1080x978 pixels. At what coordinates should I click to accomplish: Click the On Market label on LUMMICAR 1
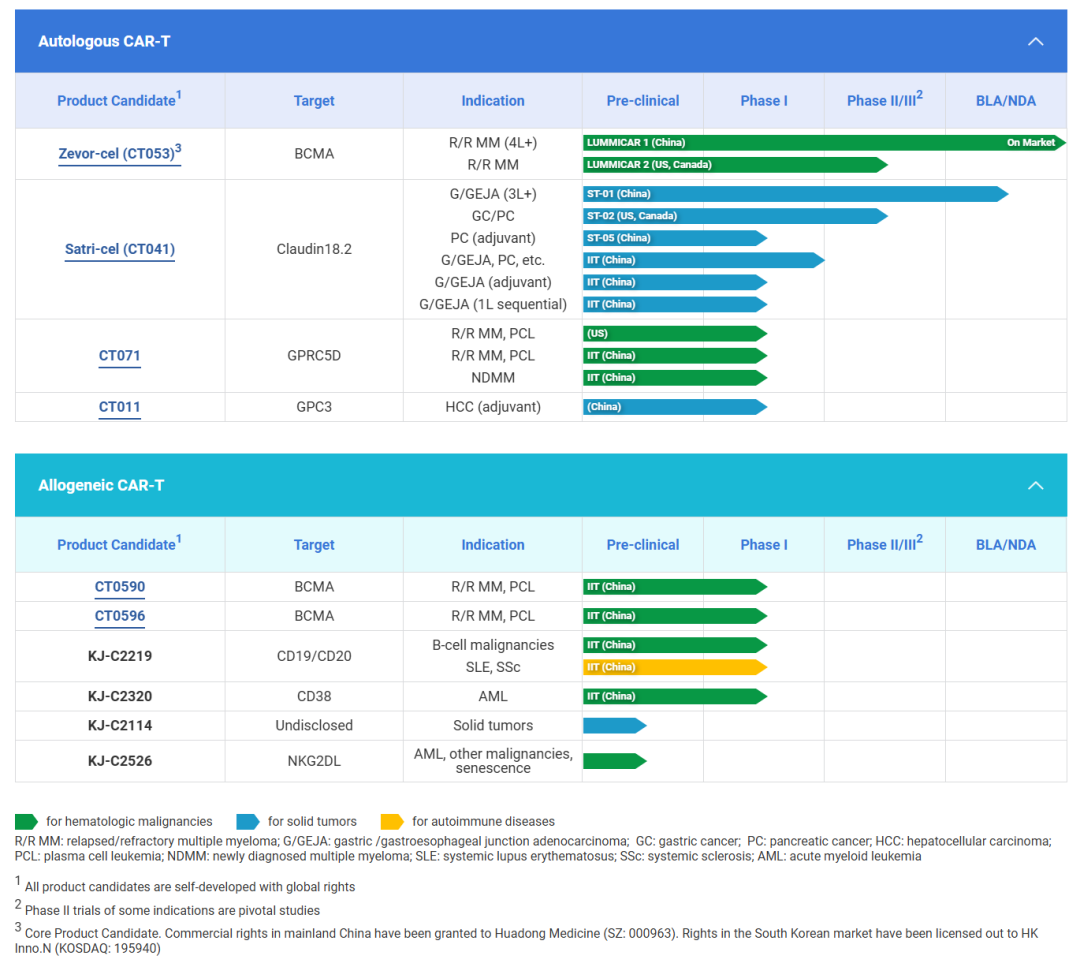pyautogui.click(x=1030, y=143)
